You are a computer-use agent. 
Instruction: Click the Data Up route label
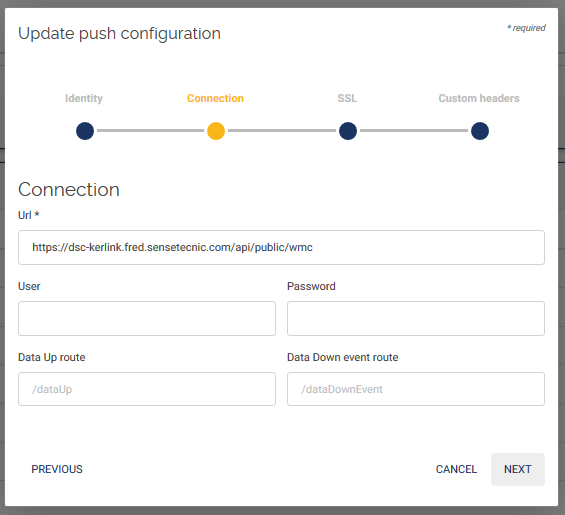[52, 357]
